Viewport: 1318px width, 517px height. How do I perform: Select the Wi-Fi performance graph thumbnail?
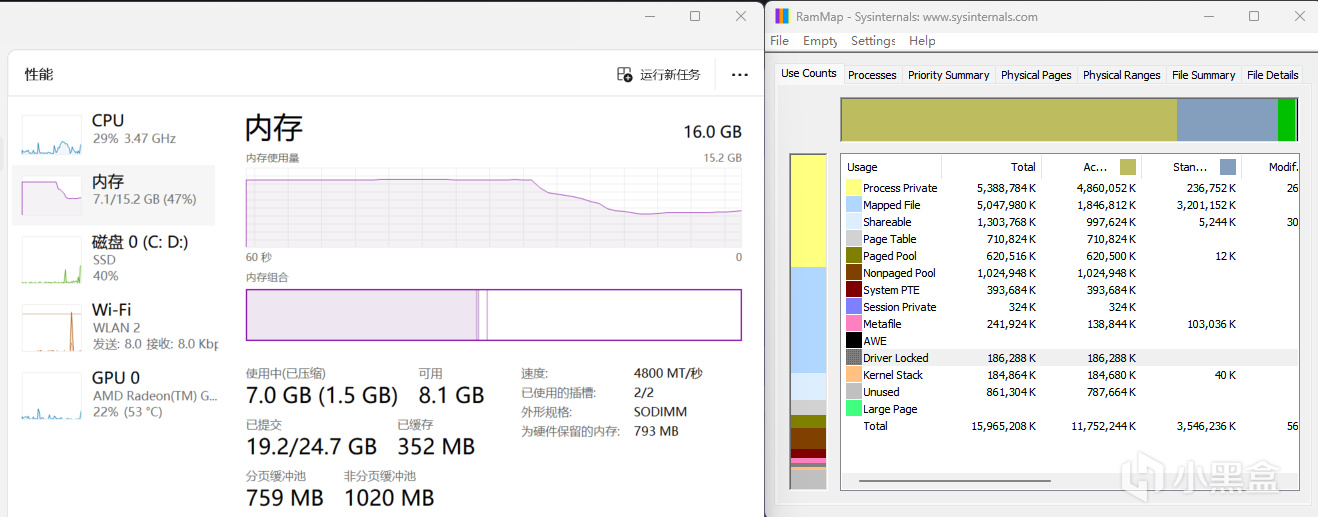point(51,326)
